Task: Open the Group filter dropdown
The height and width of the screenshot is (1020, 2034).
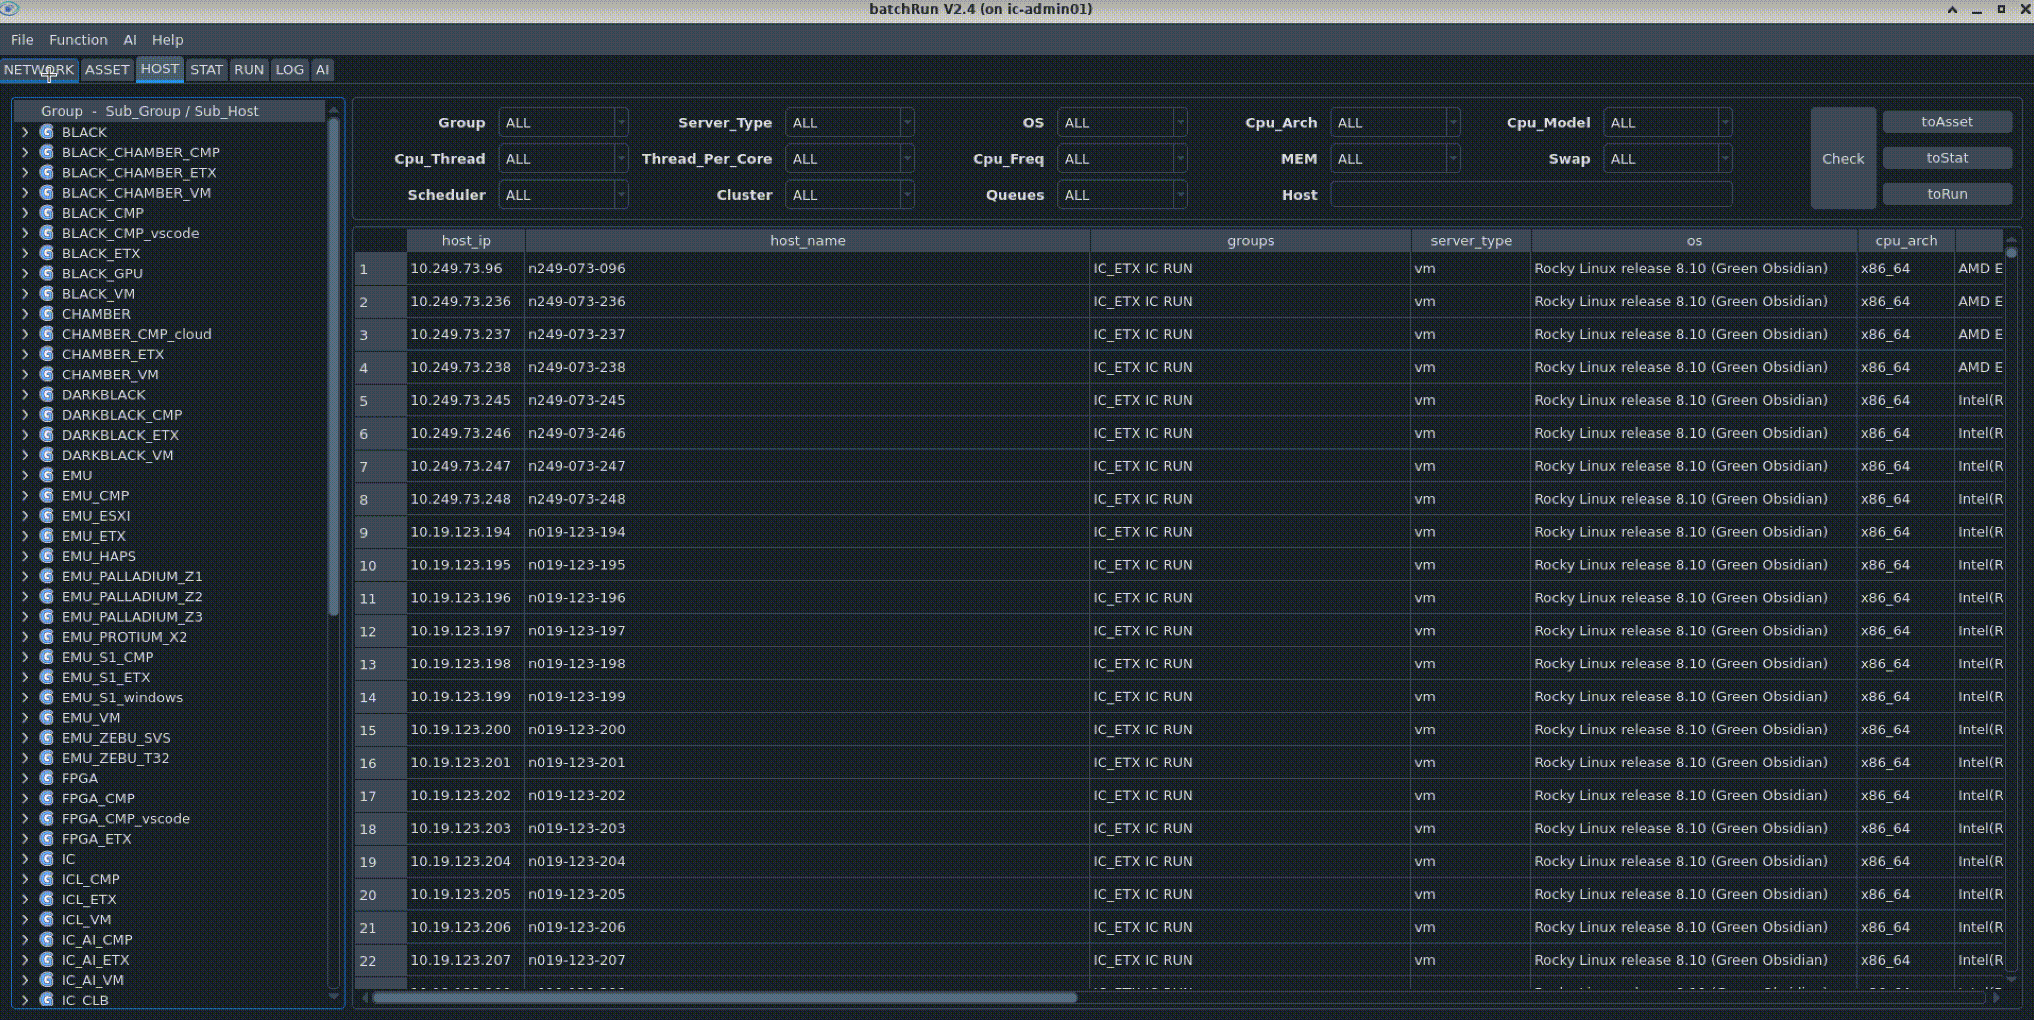Action: point(563,123)
